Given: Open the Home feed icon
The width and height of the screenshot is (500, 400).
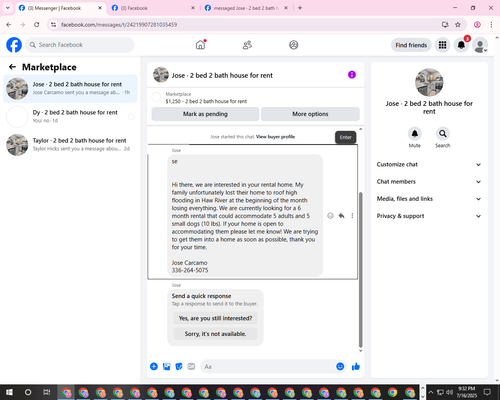Looking at the screenshot, I should coord(200,45).
